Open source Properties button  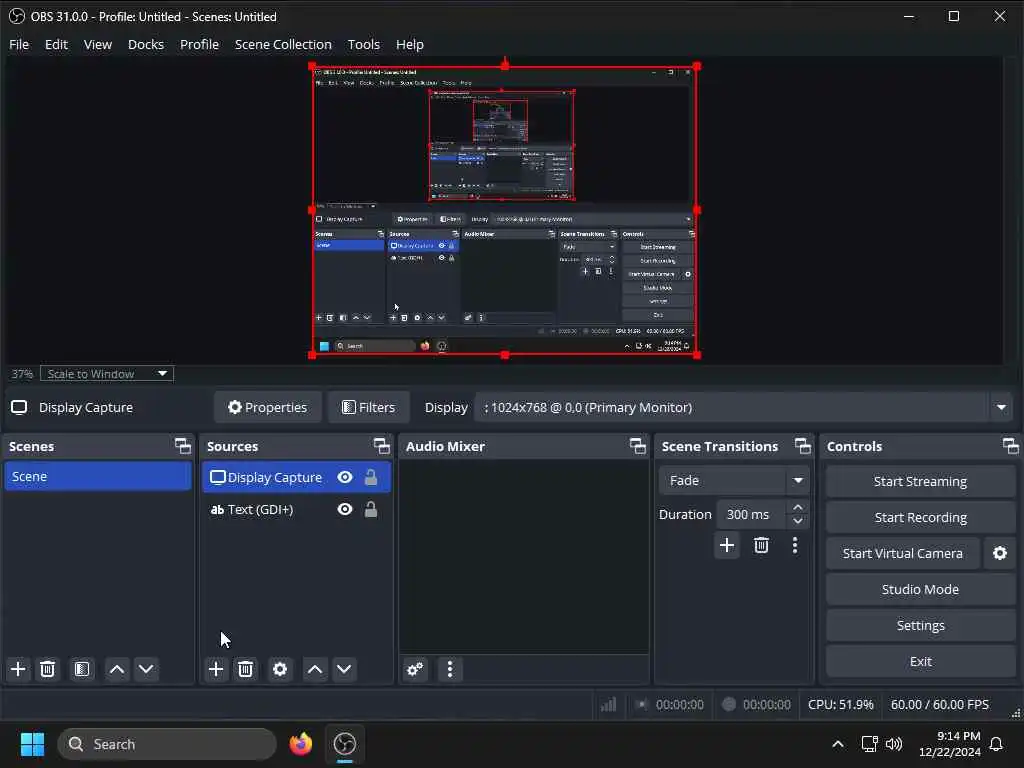click(268, 408)
